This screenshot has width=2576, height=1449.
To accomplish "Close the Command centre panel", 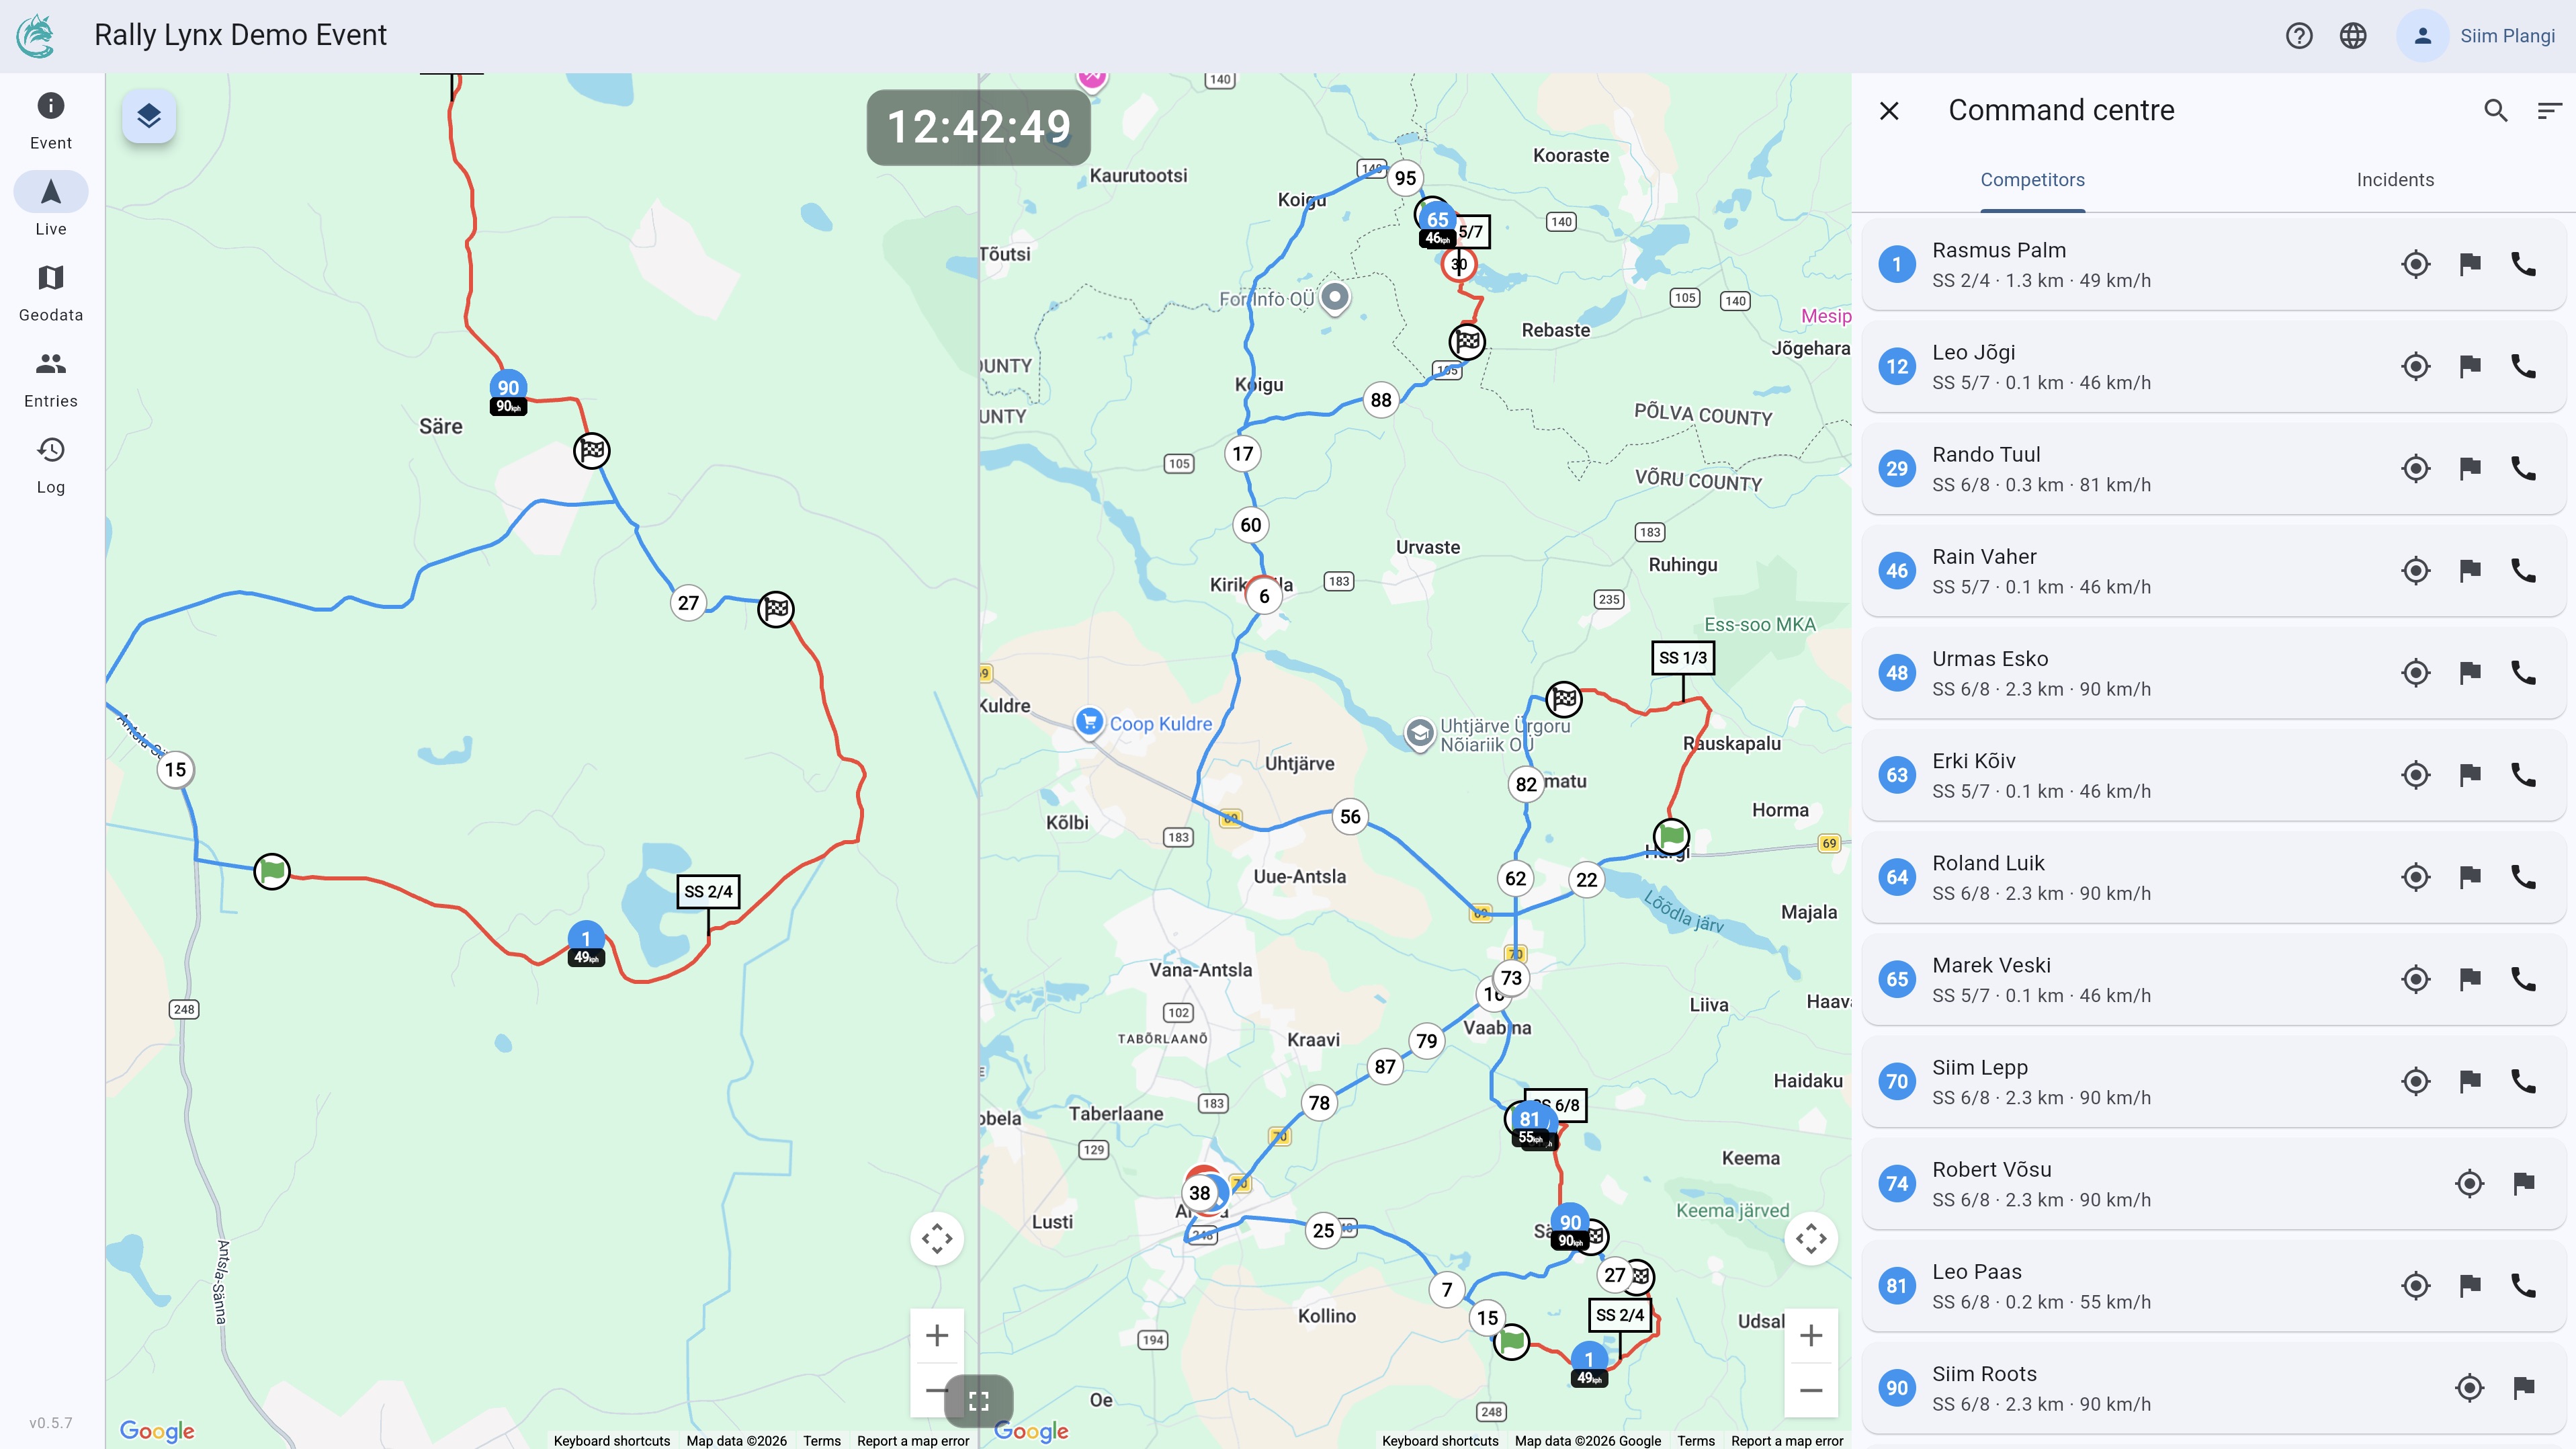I will coord(1889,110).
